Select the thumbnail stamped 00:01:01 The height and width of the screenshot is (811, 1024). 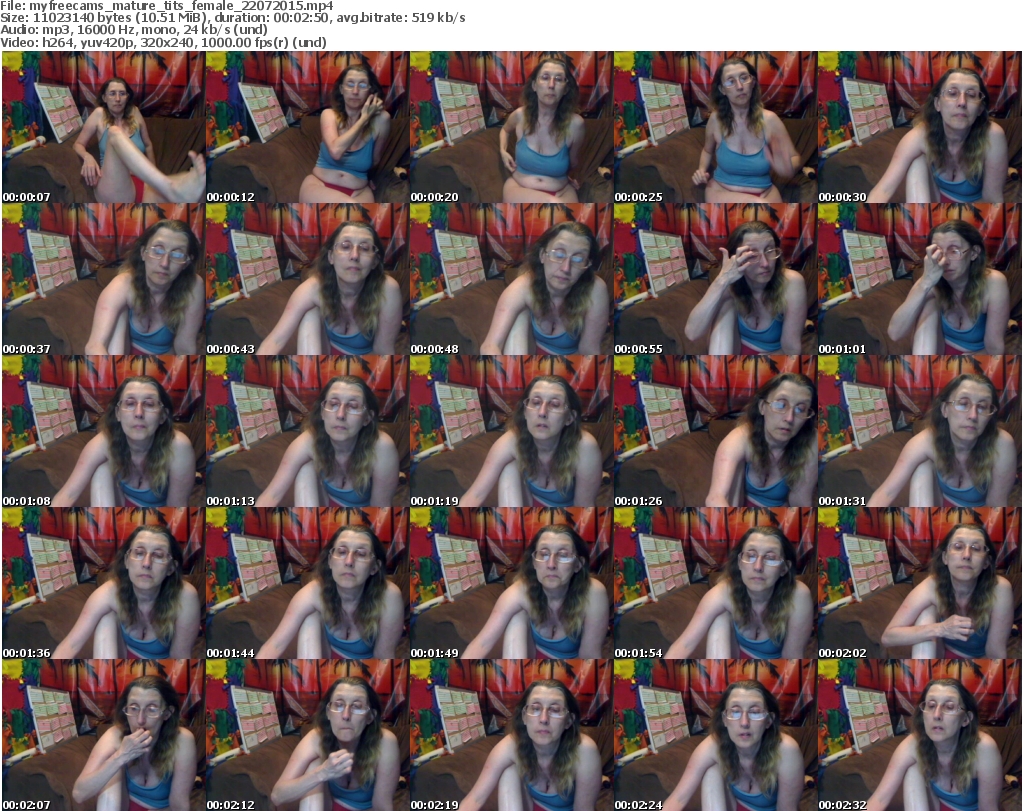coord(919,279)
